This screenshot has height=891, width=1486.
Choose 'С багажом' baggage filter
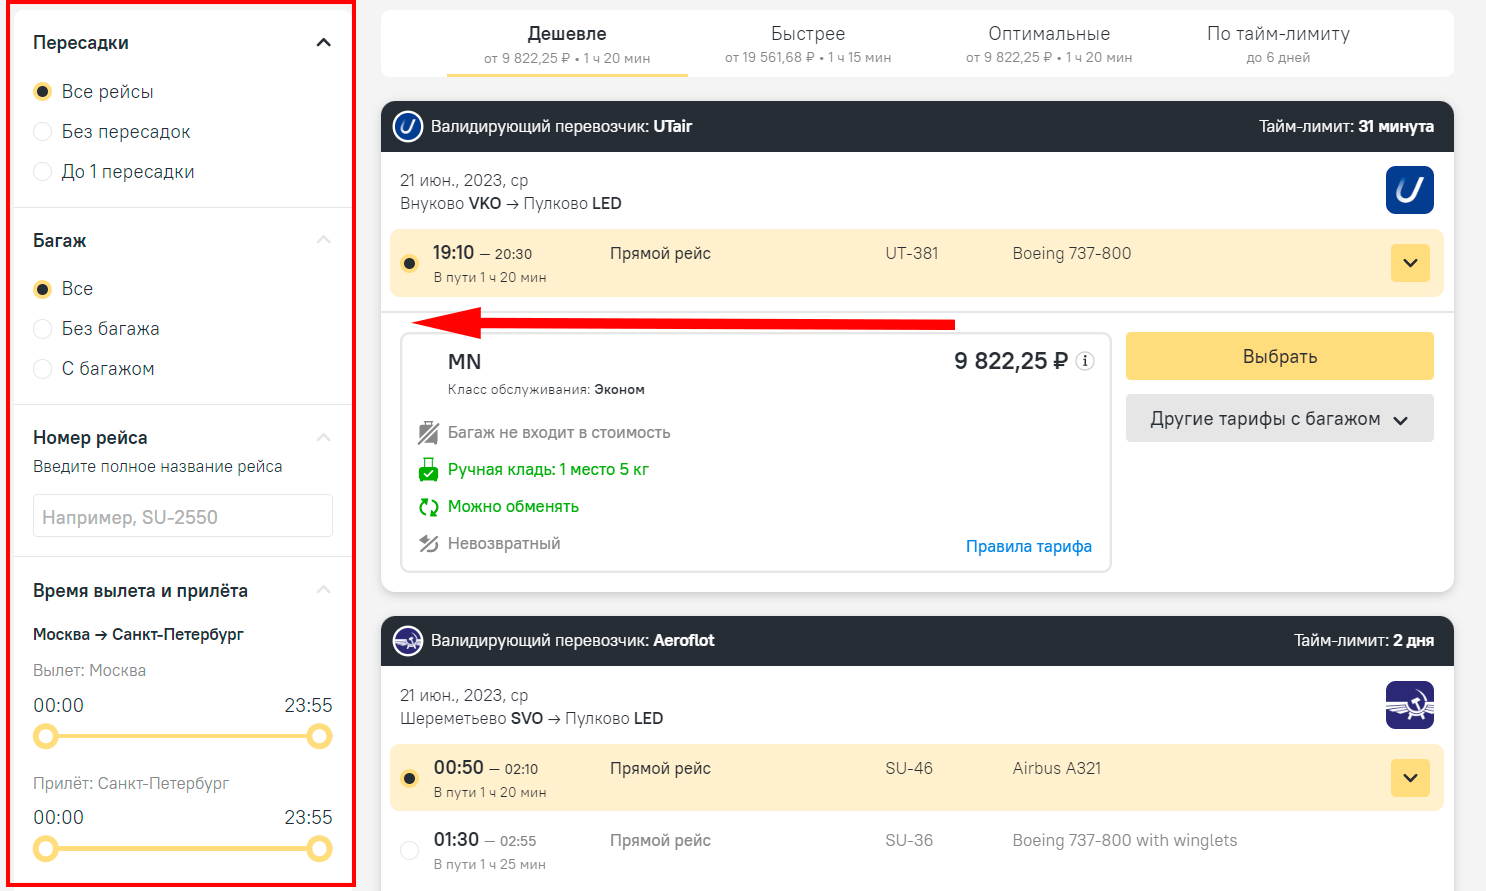43,369
